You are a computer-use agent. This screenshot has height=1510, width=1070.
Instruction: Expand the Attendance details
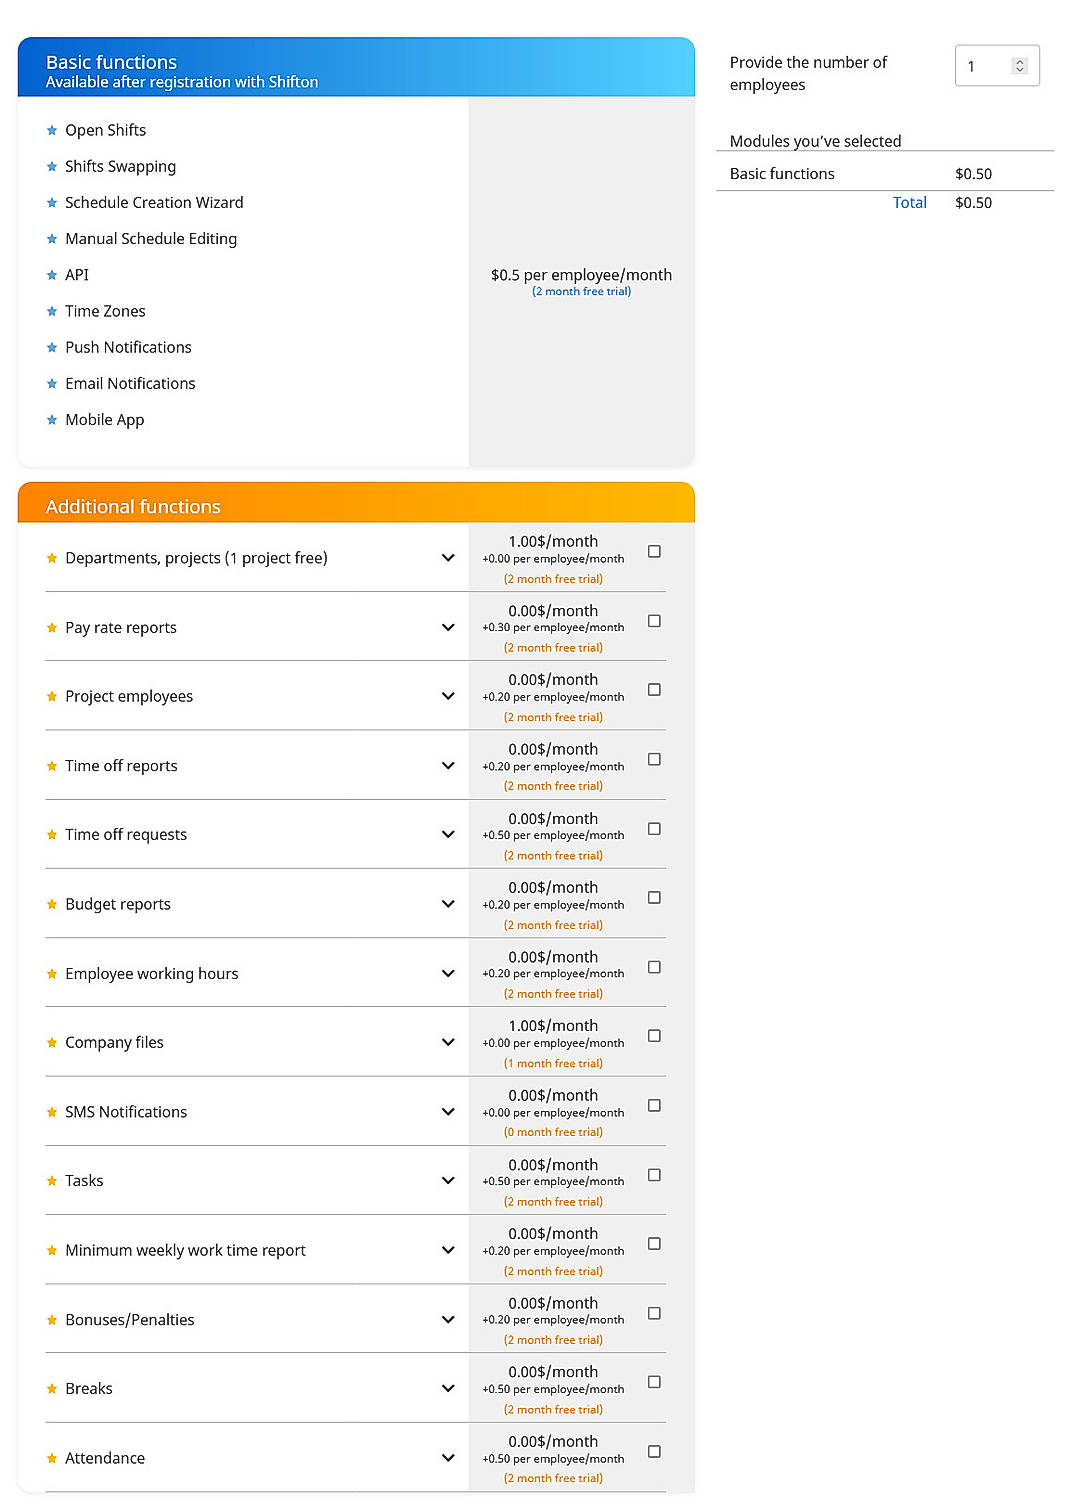(447, 1457)
